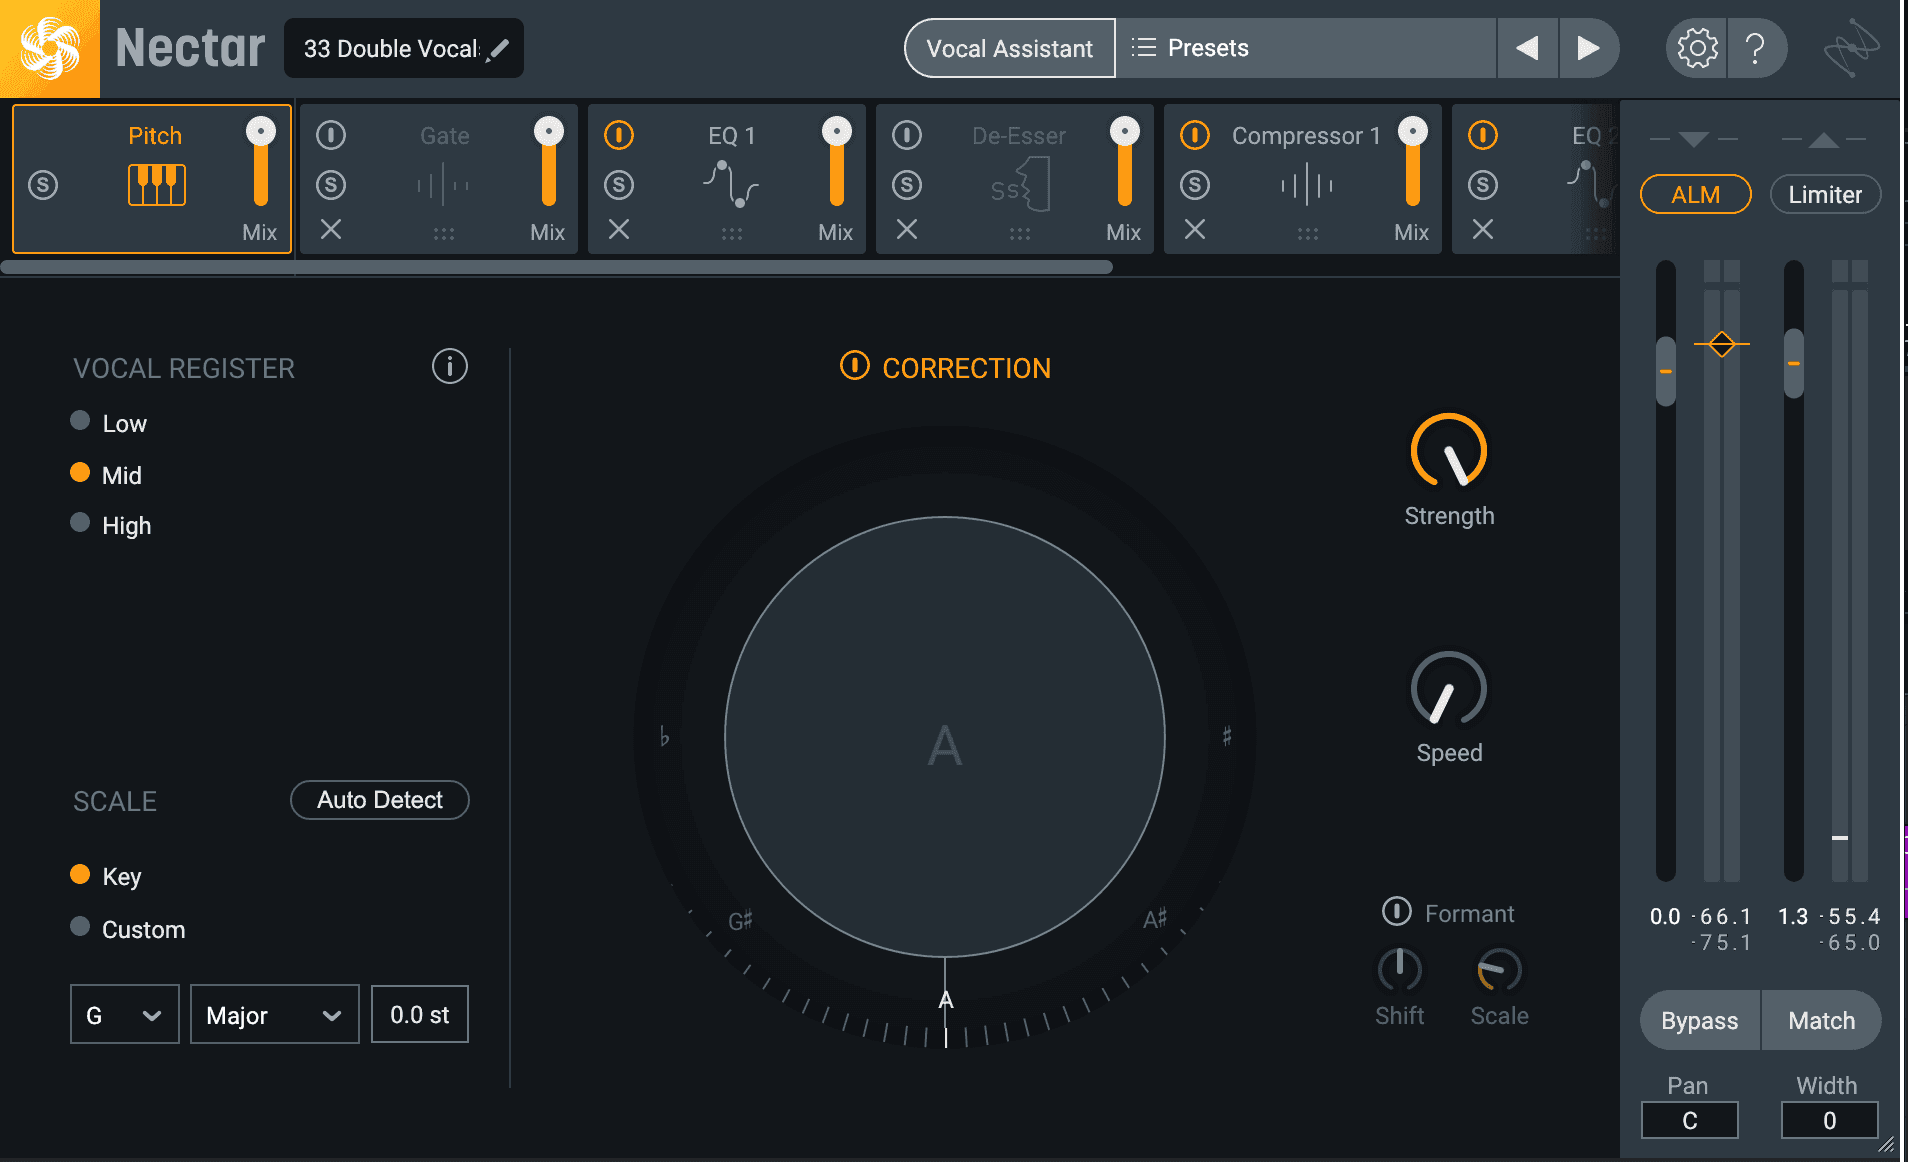
Task: Click the Auto Detect button
Action: pyautogui.click(x=380, y=800)
